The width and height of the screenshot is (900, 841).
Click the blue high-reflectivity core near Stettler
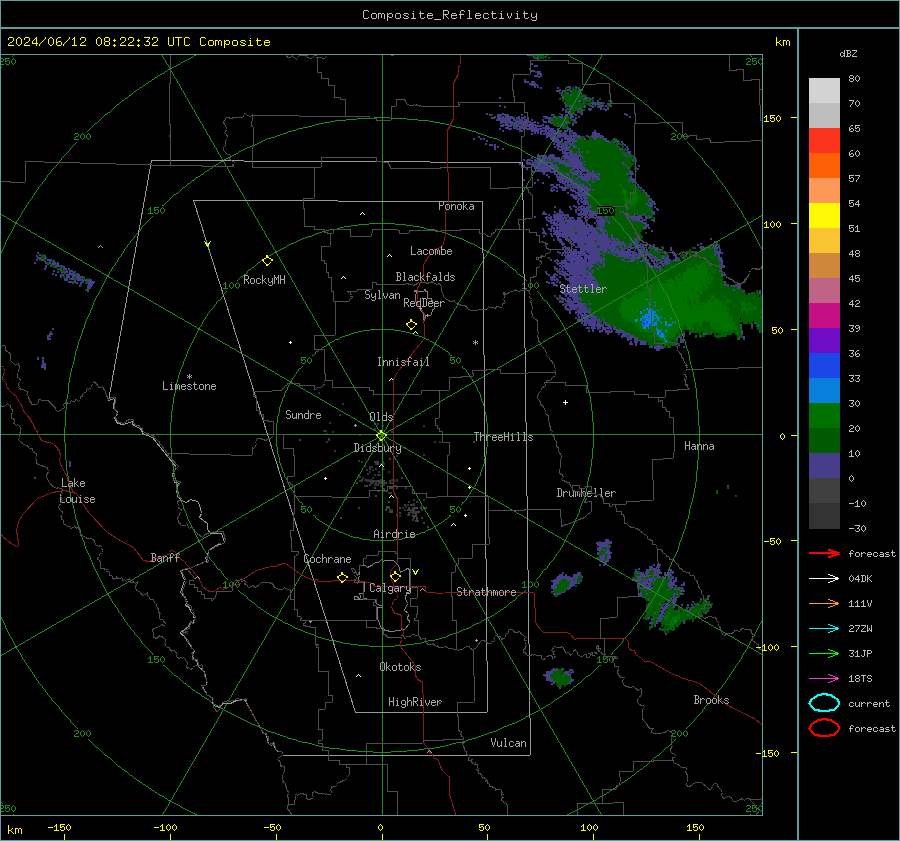(x=651, y=320)
